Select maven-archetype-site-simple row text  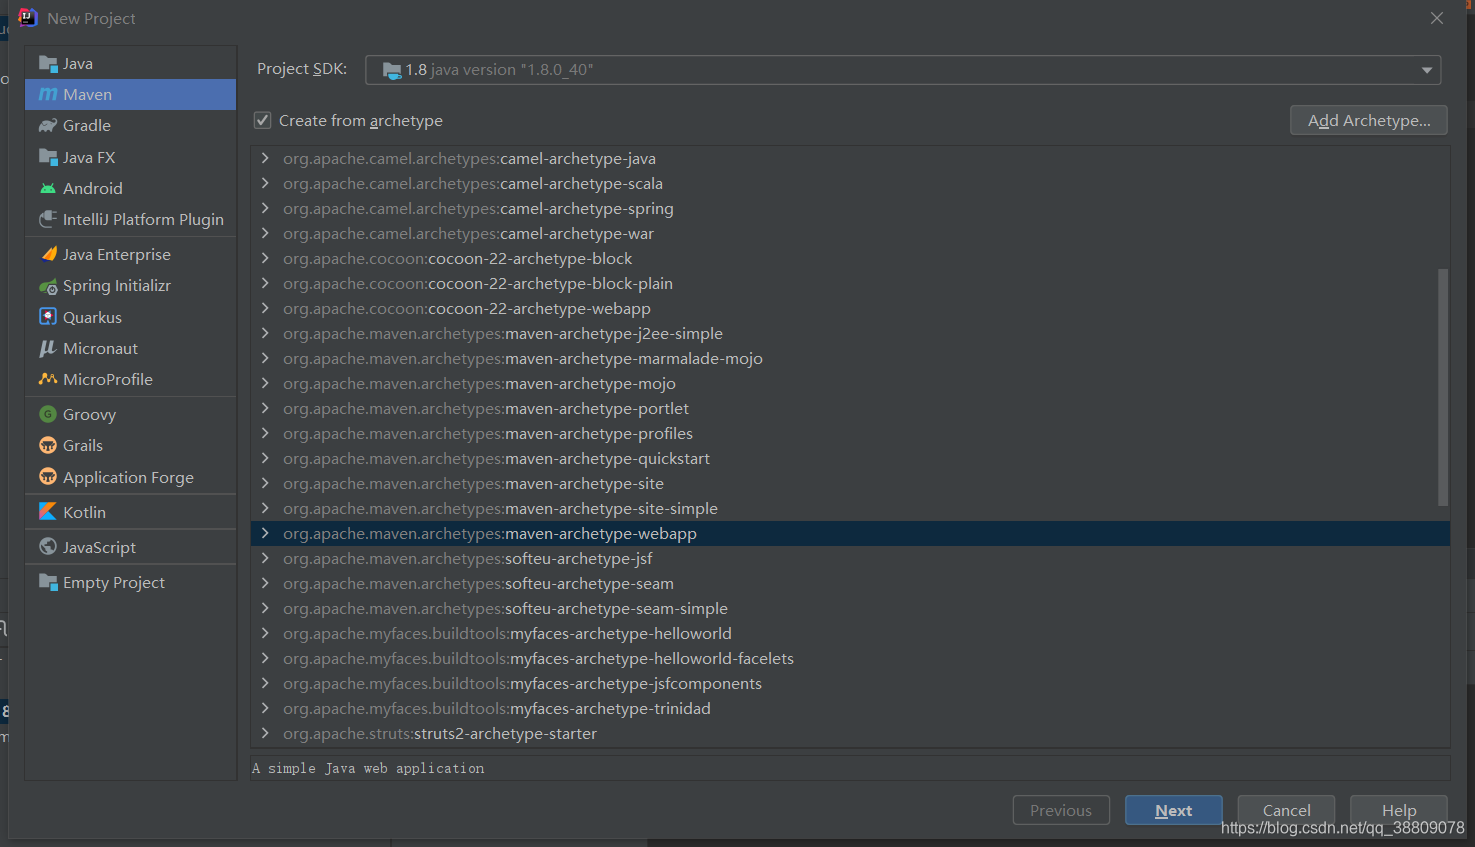(500, 509)
